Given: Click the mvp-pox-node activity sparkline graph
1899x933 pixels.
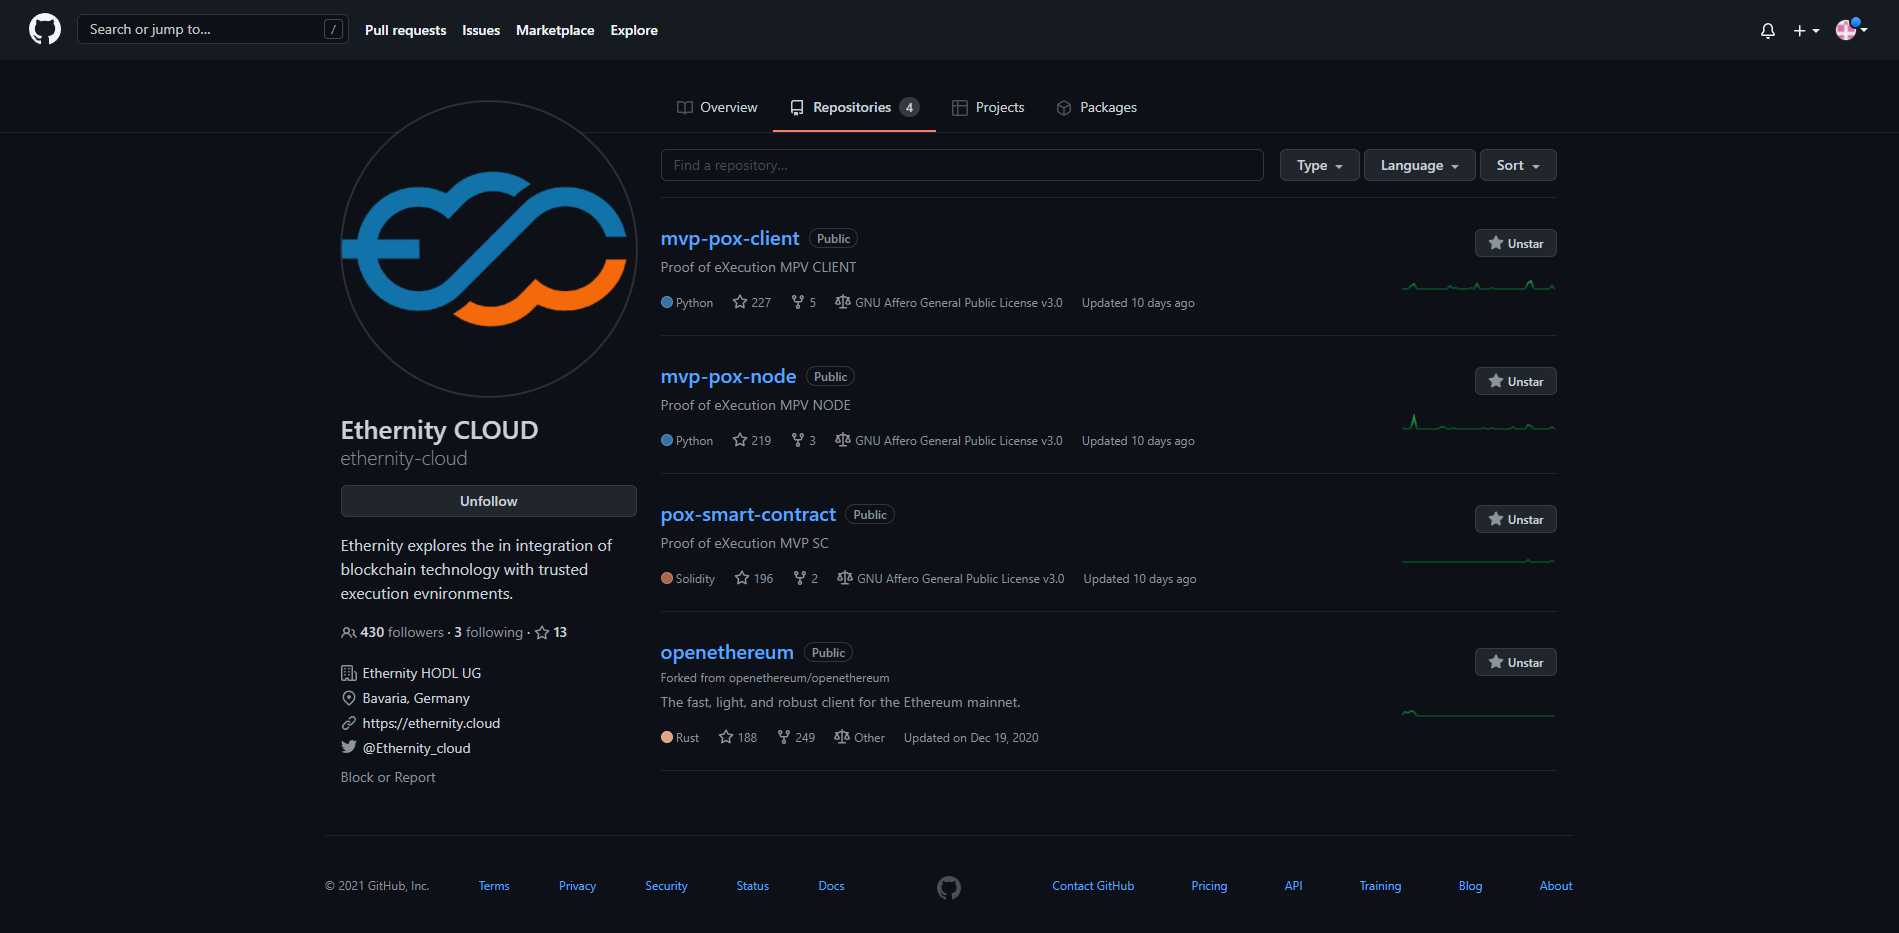Looking at the screenshot, I should pos(1478,423).
